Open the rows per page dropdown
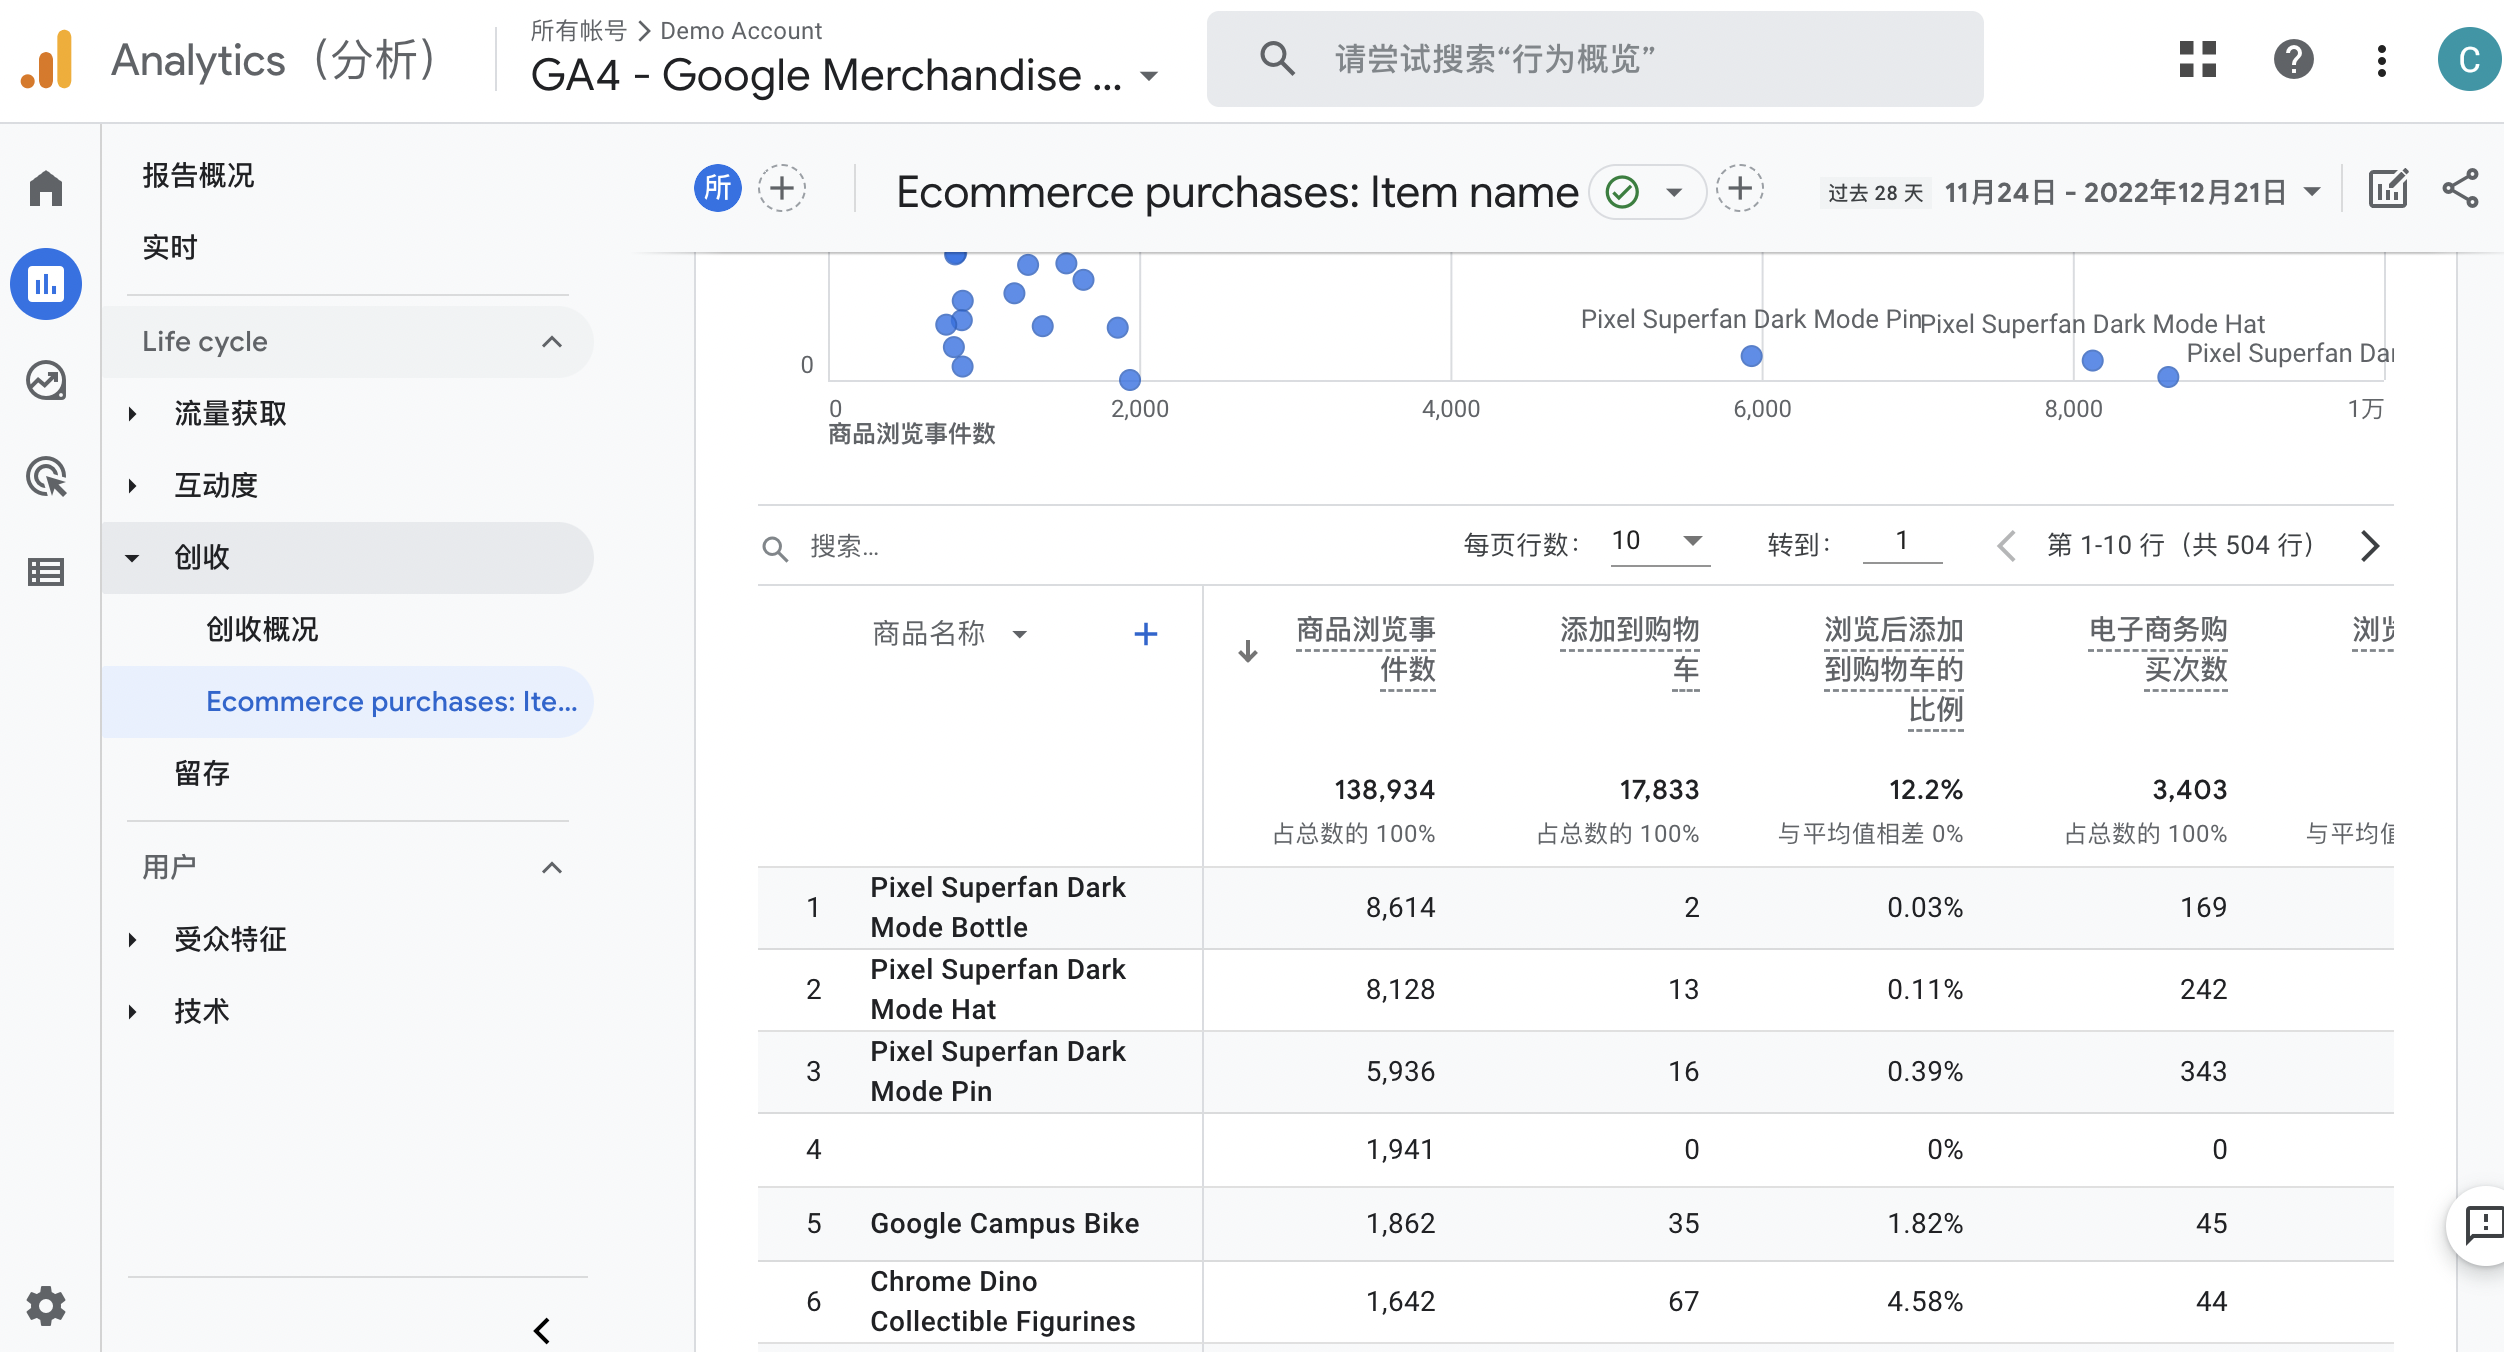The height and width of the screenshot is (1352, 2504). pos(1659,542)
